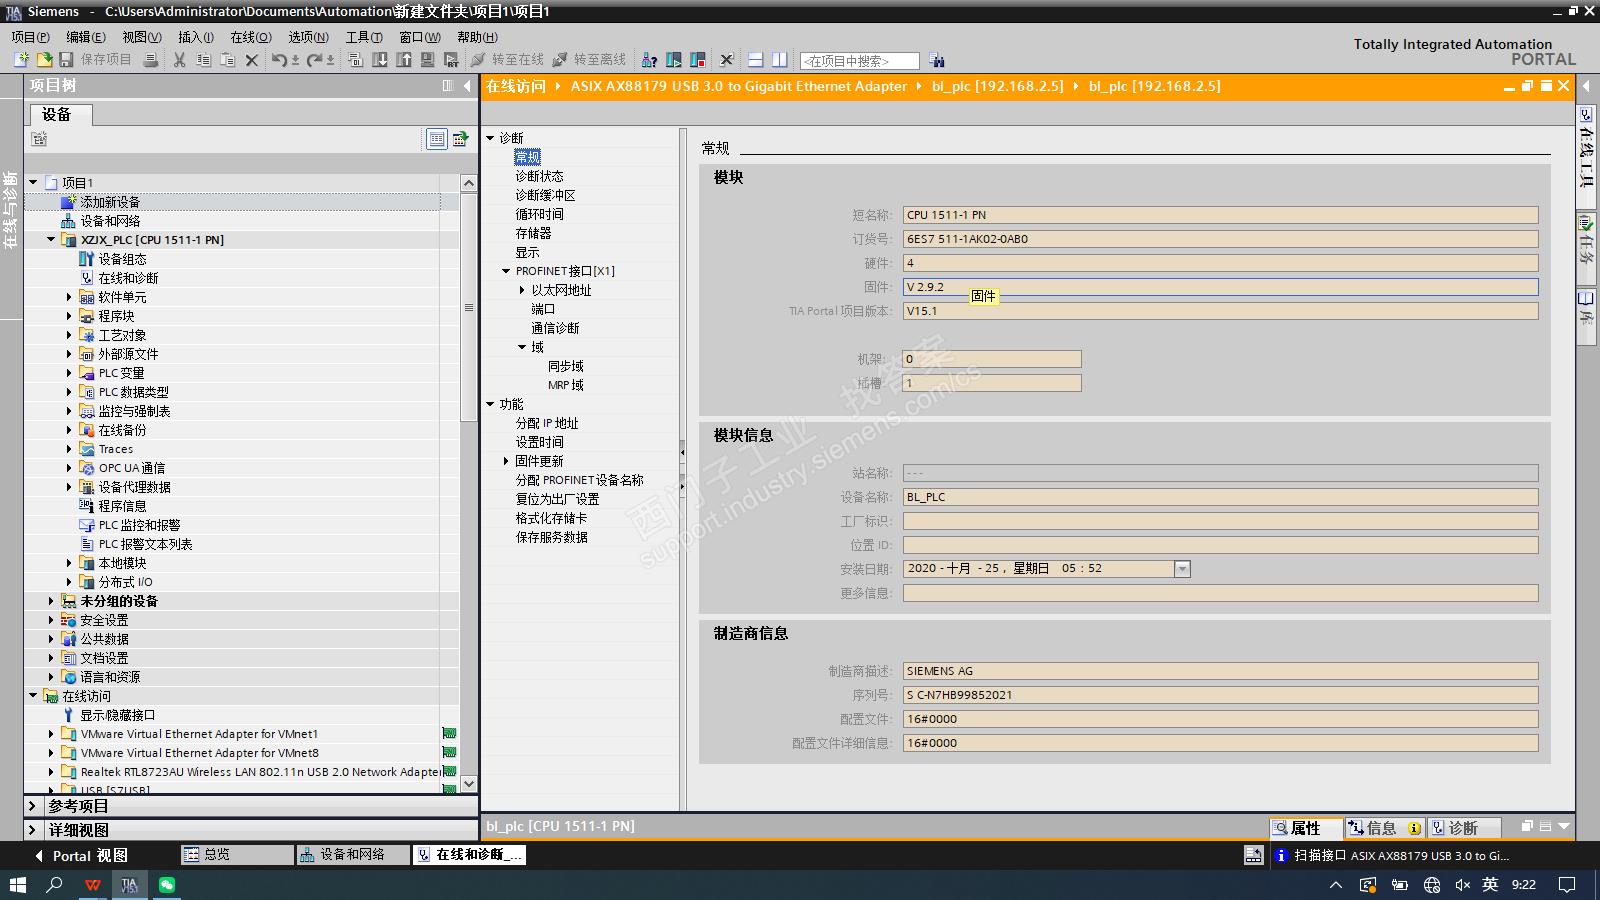Image resolution: width=1600 pixels, height=900 pixels.
Task: Click the search-in-project binoculars icon
Action: pos(936,61)
